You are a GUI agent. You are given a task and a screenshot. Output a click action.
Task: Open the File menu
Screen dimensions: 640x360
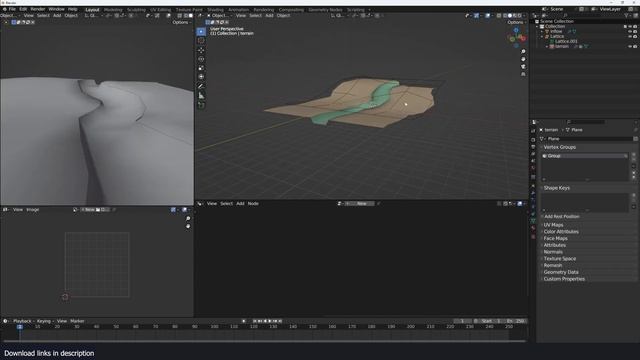12,9
